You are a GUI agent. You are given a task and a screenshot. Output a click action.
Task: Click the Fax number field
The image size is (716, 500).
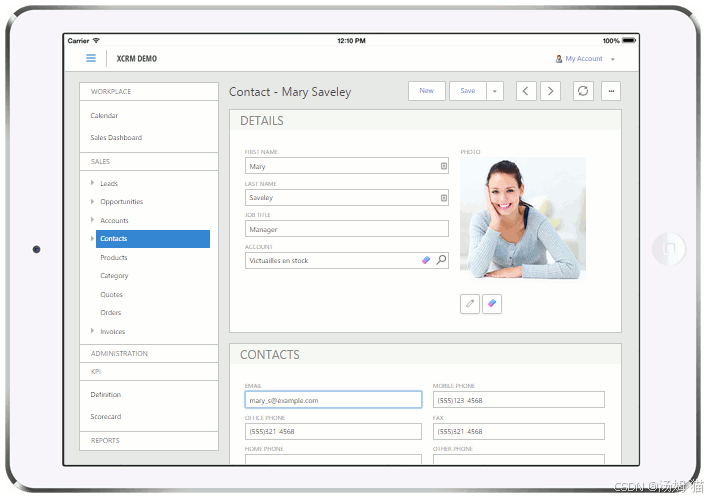tap(519, 432)
